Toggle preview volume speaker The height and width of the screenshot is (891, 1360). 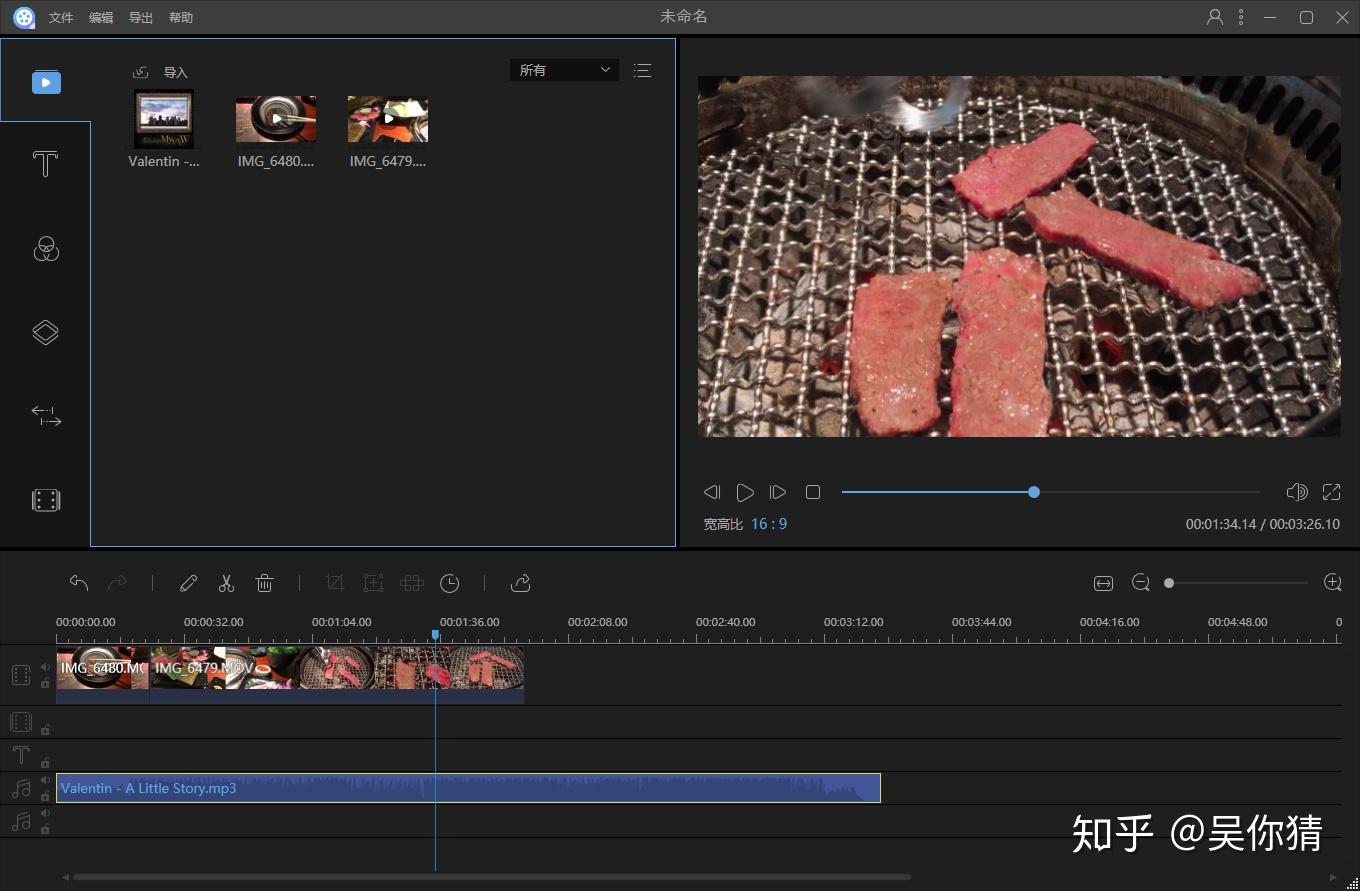[1296, 492]
